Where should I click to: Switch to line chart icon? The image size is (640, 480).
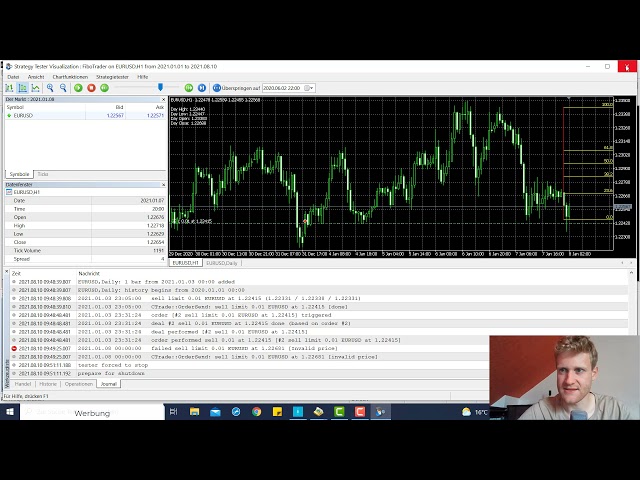pyautogui.click(x=36, y=88)
